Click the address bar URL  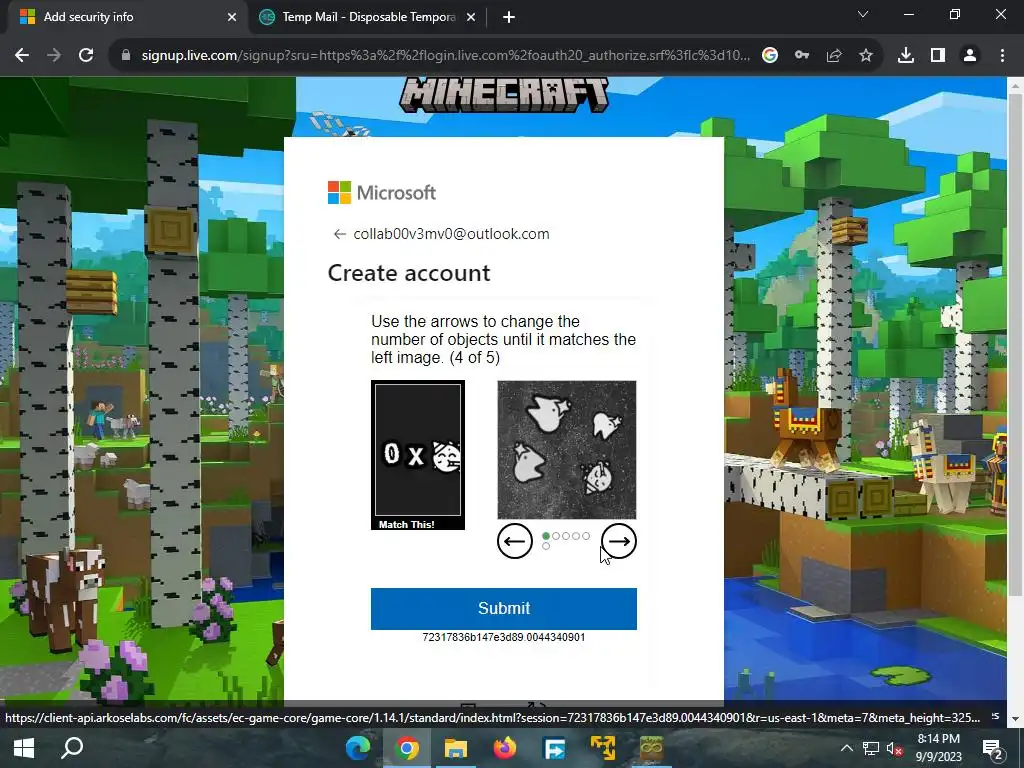(x=445, y=56)
